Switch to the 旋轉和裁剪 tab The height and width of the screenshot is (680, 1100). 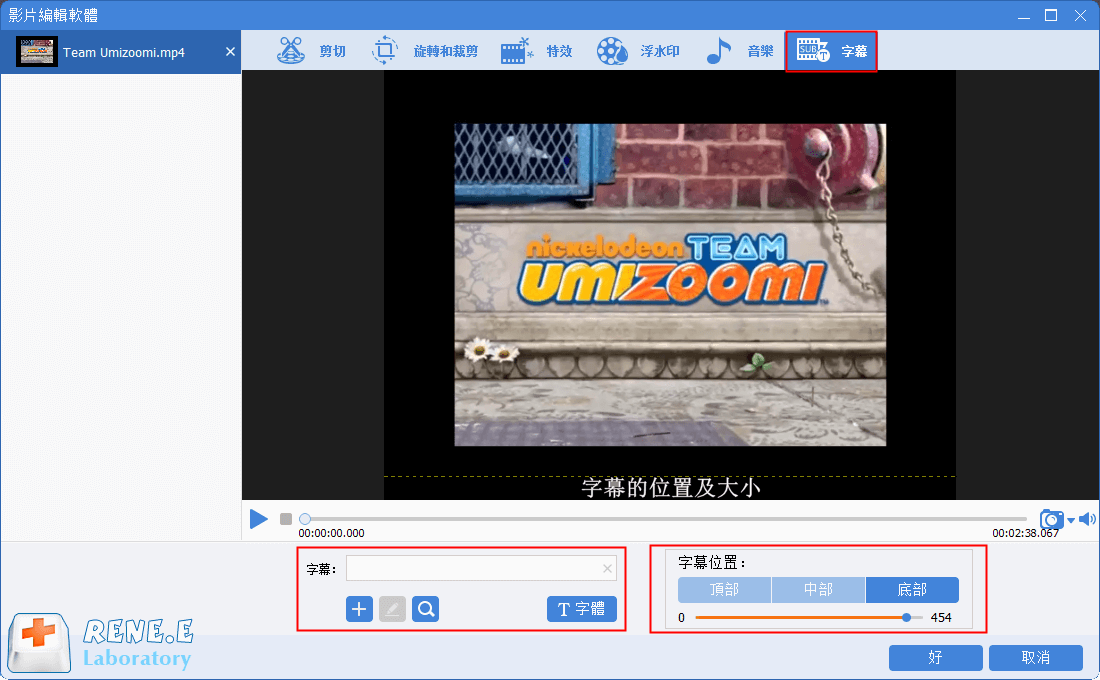(x=425, y=51)
